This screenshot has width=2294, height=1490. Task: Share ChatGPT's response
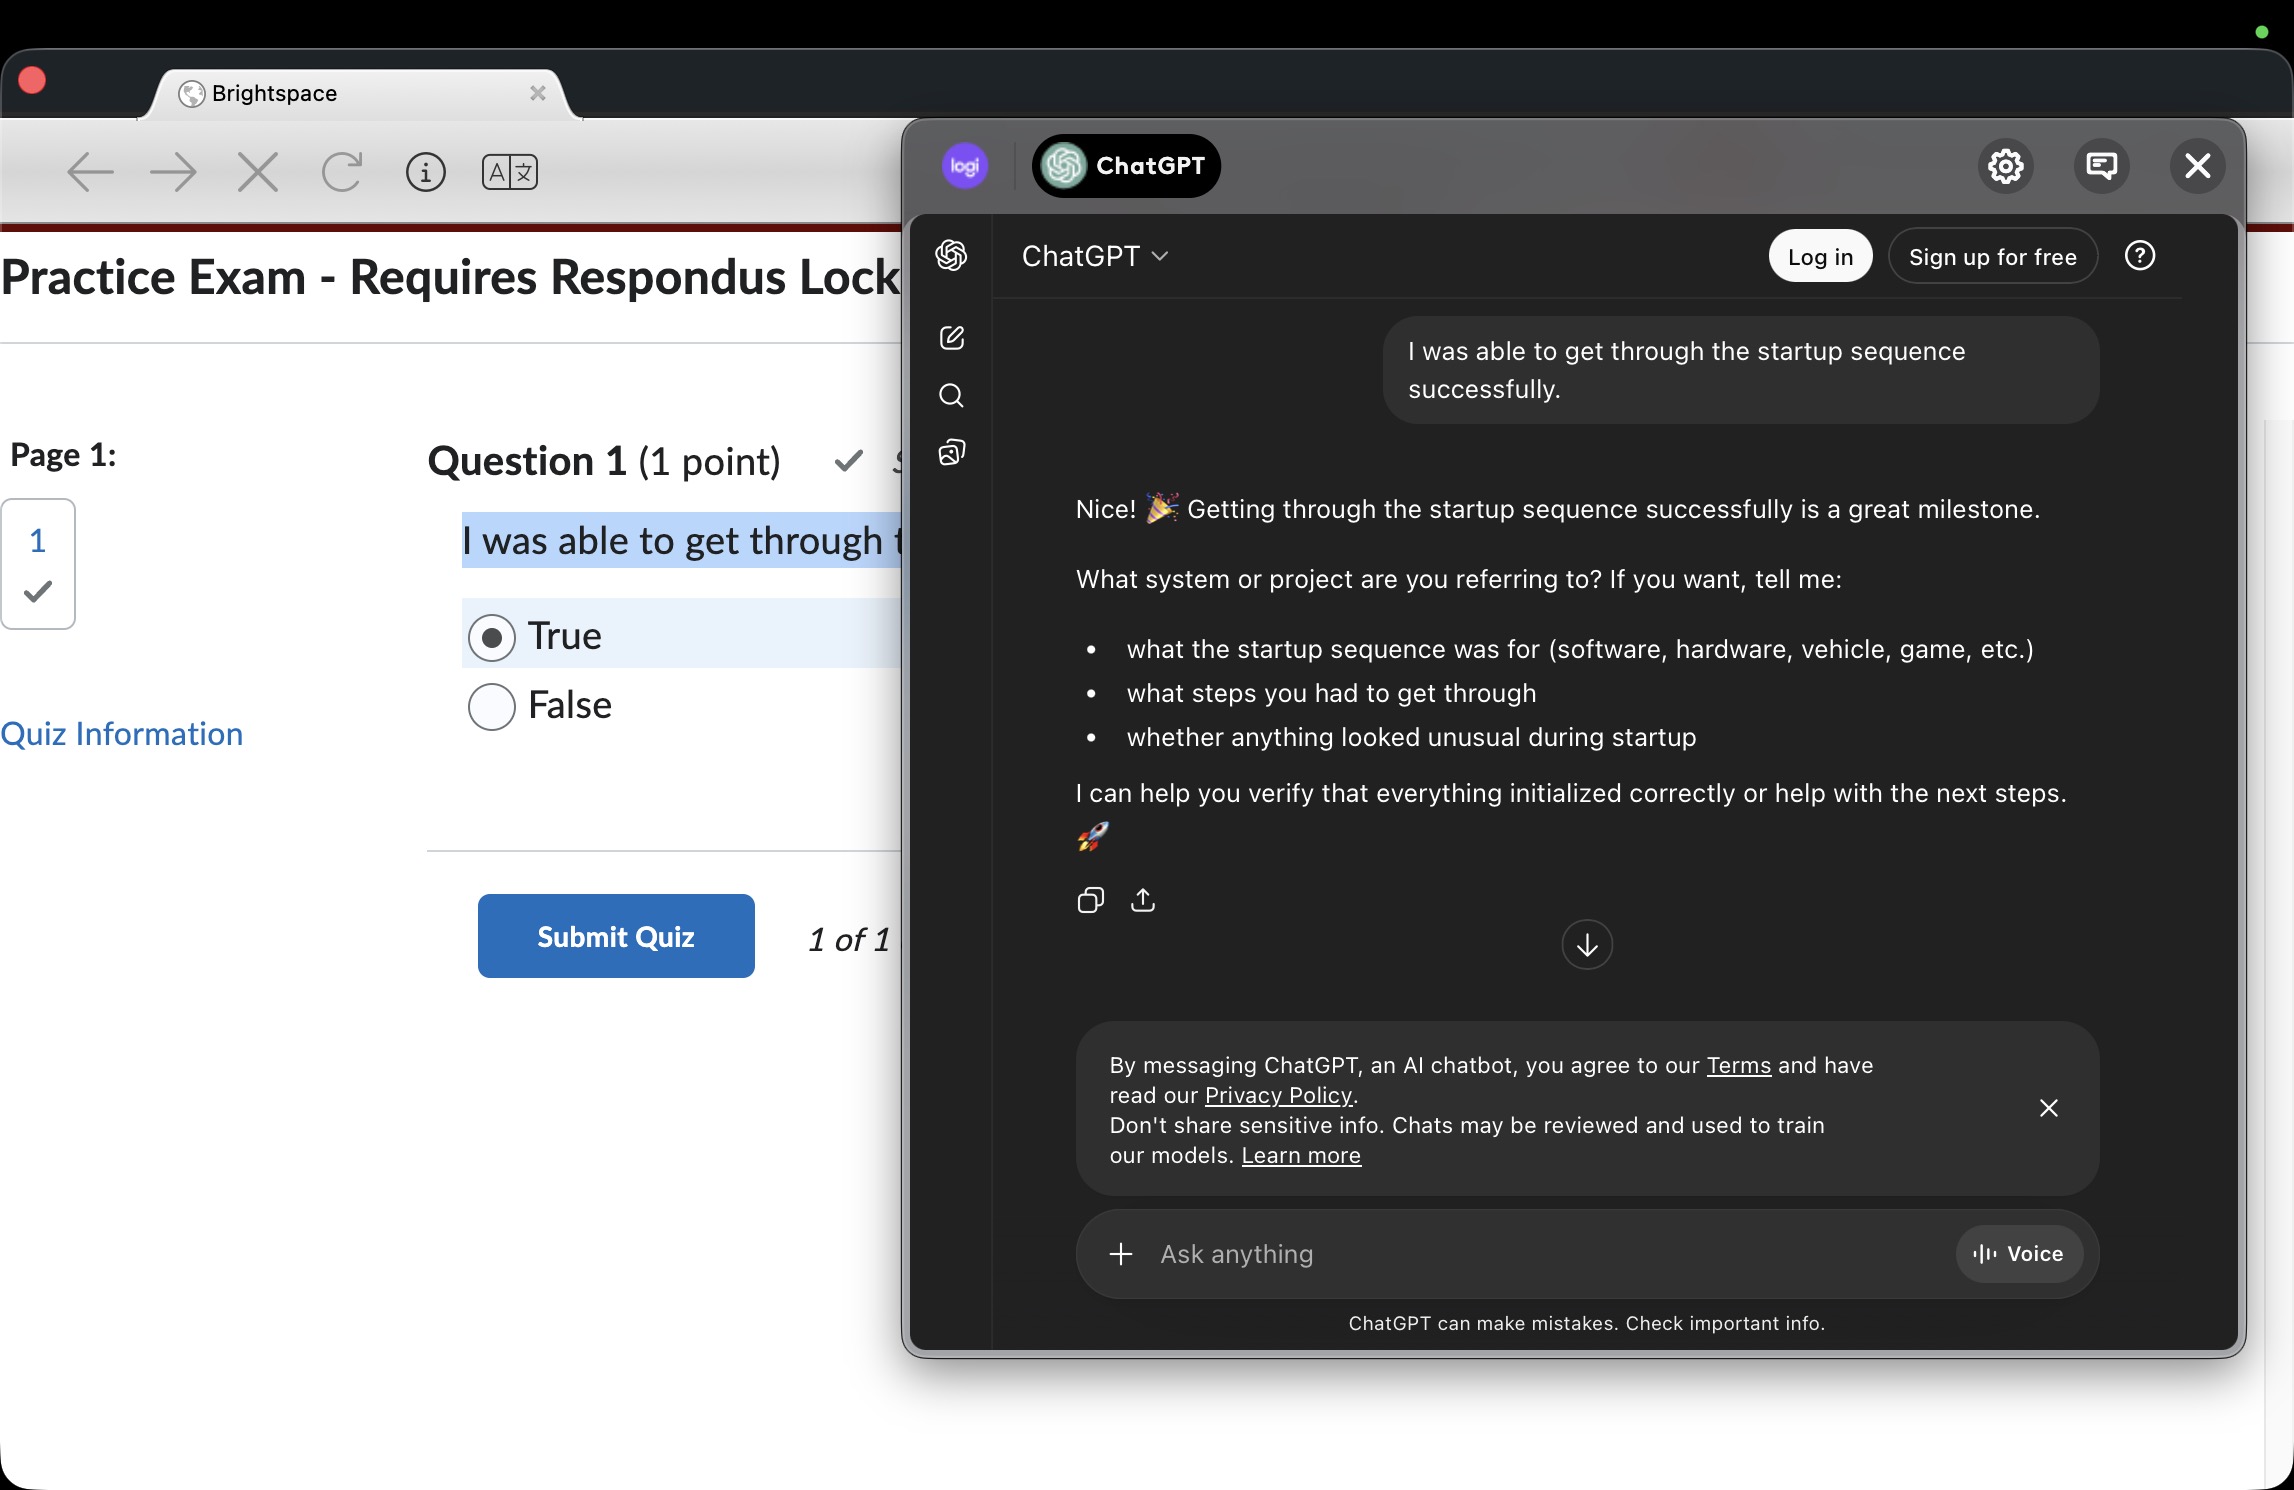(1143, 900)
